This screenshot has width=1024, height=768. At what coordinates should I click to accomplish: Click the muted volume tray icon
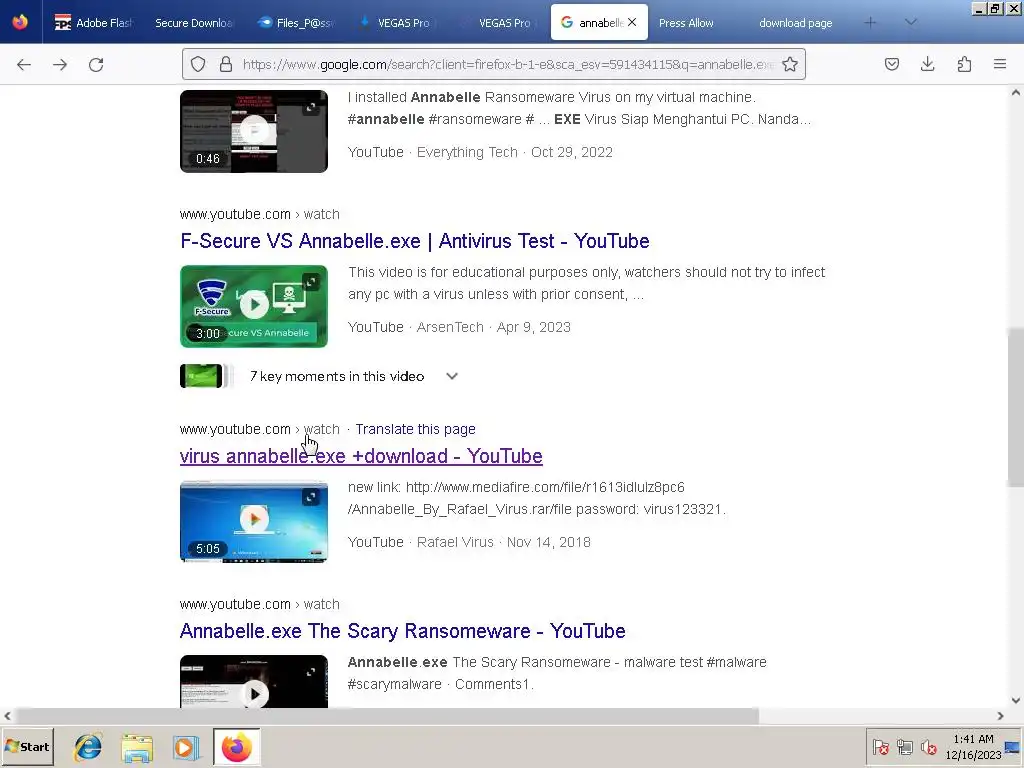point(928,747)
